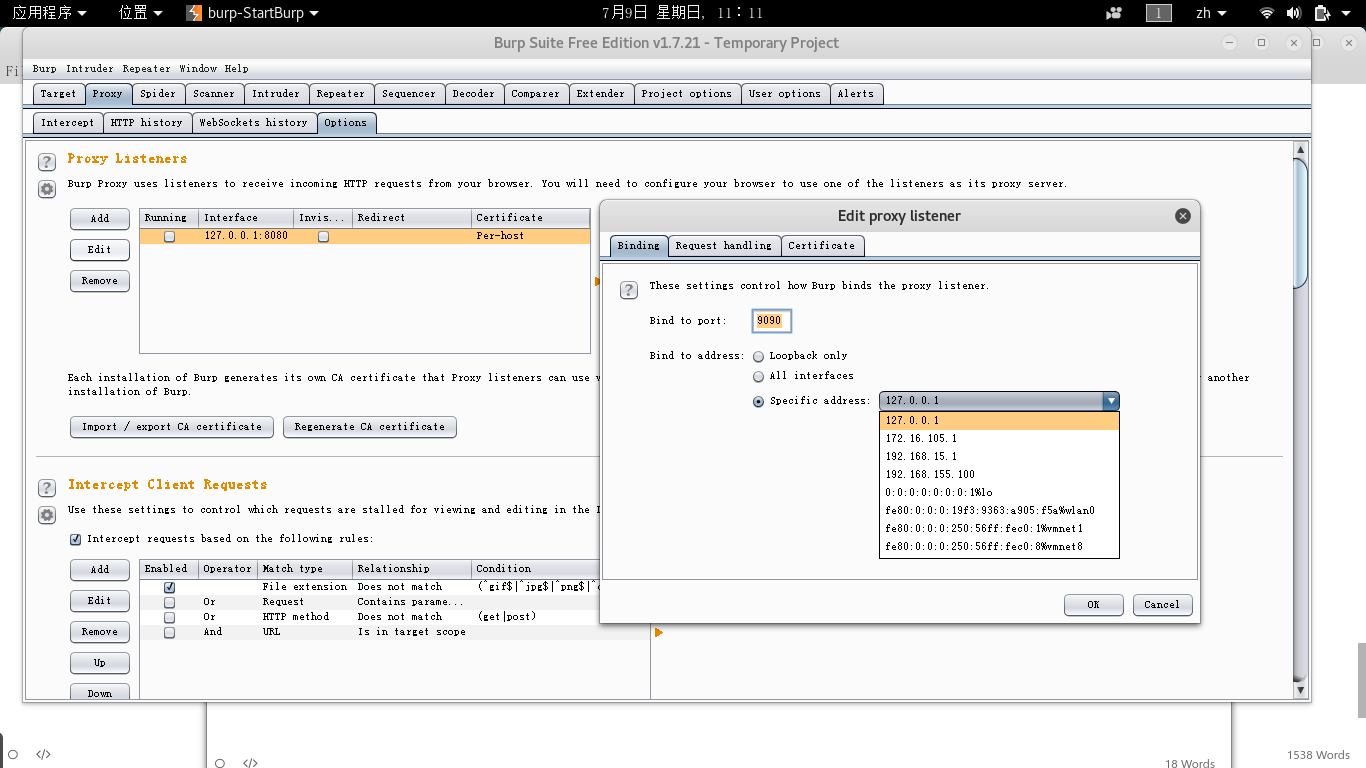The height and width of the screenshot is (768, 1366).
Task: Open the Intercept Client Requests gear icon
Action: pyautogui.click(x=47, y=515)
